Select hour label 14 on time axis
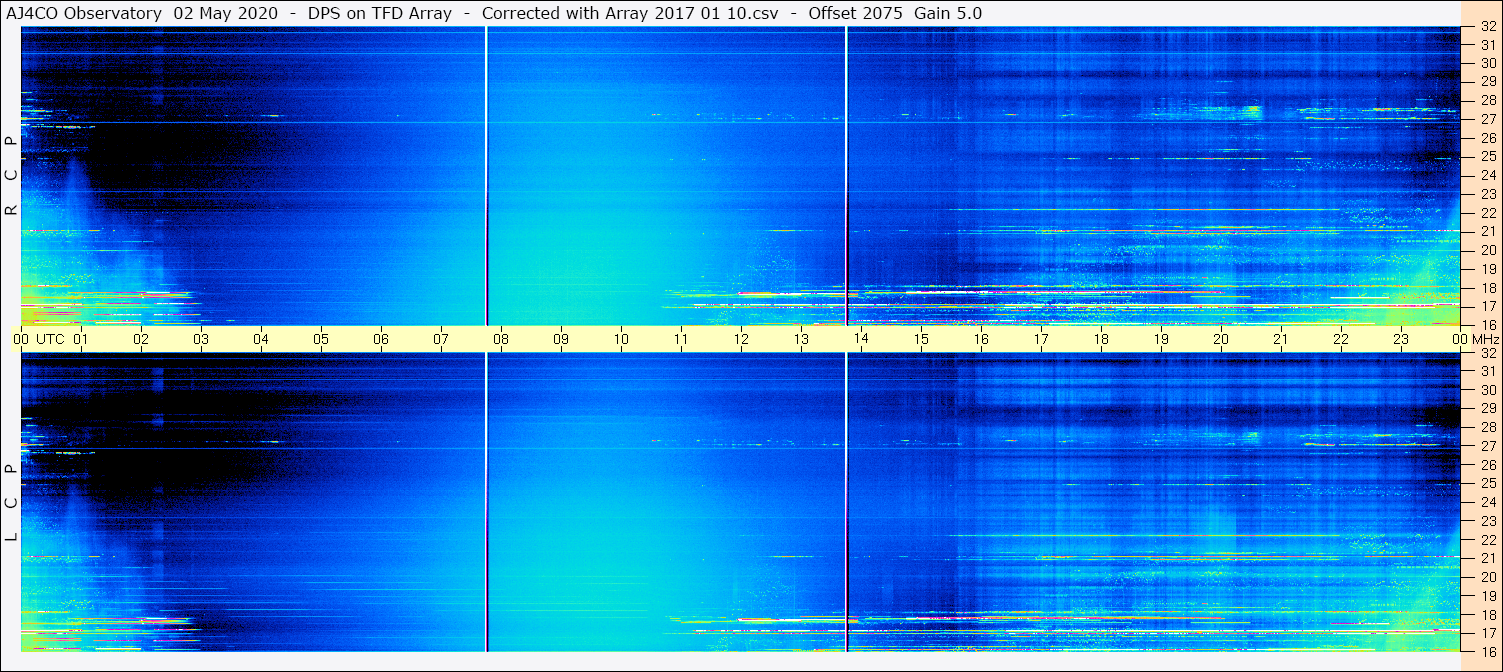The height and width of the screenshot is (672, 1503). (x=861, y=339)
